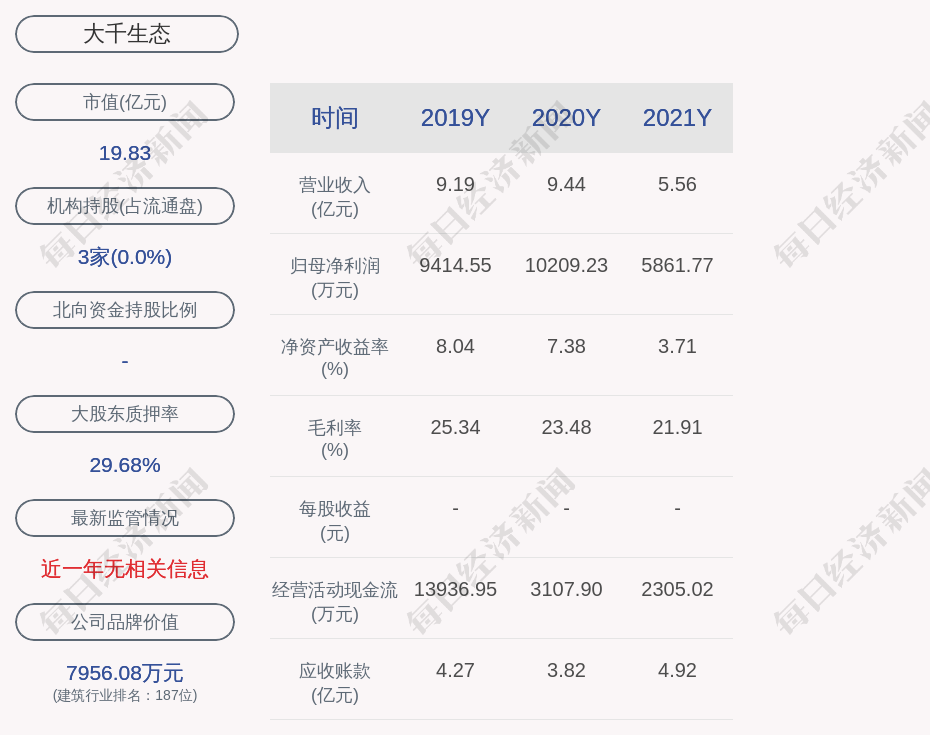Click the 毛利率(%) row label
Viewport: 930px width, 735px height.
click(x=335, y=439)
